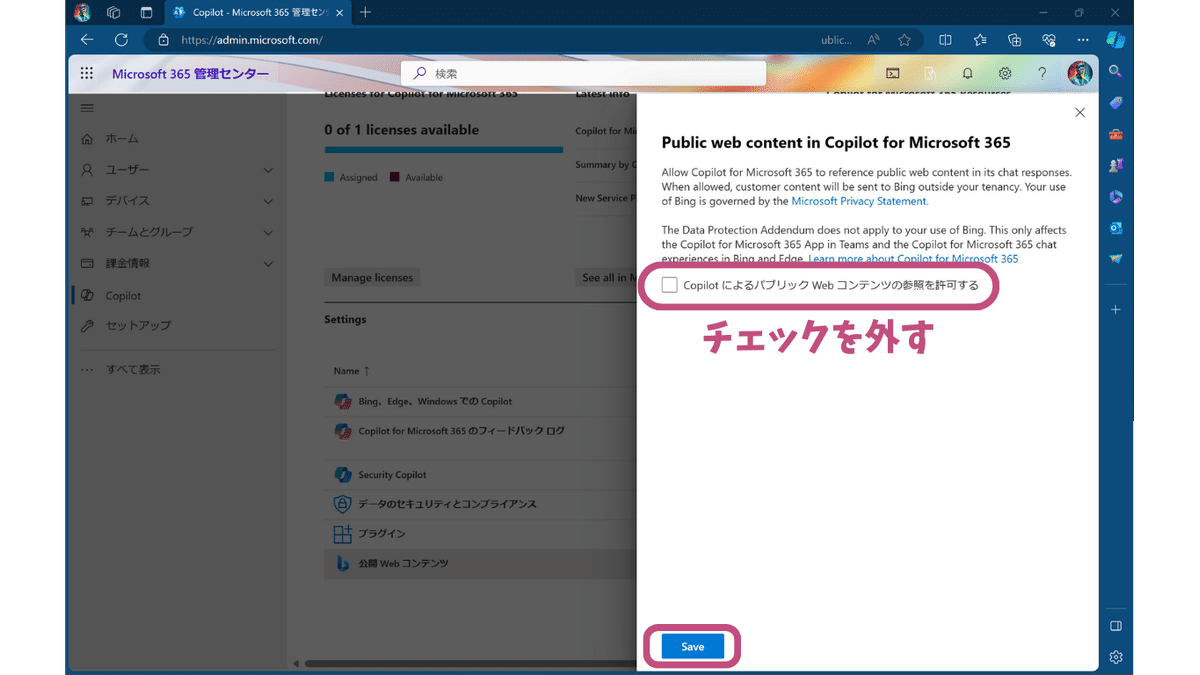The height and width of the screenshot is (675, 1200).
Task: Open Edge sidebar settings gear at bottom
Action: point(1116,657)
